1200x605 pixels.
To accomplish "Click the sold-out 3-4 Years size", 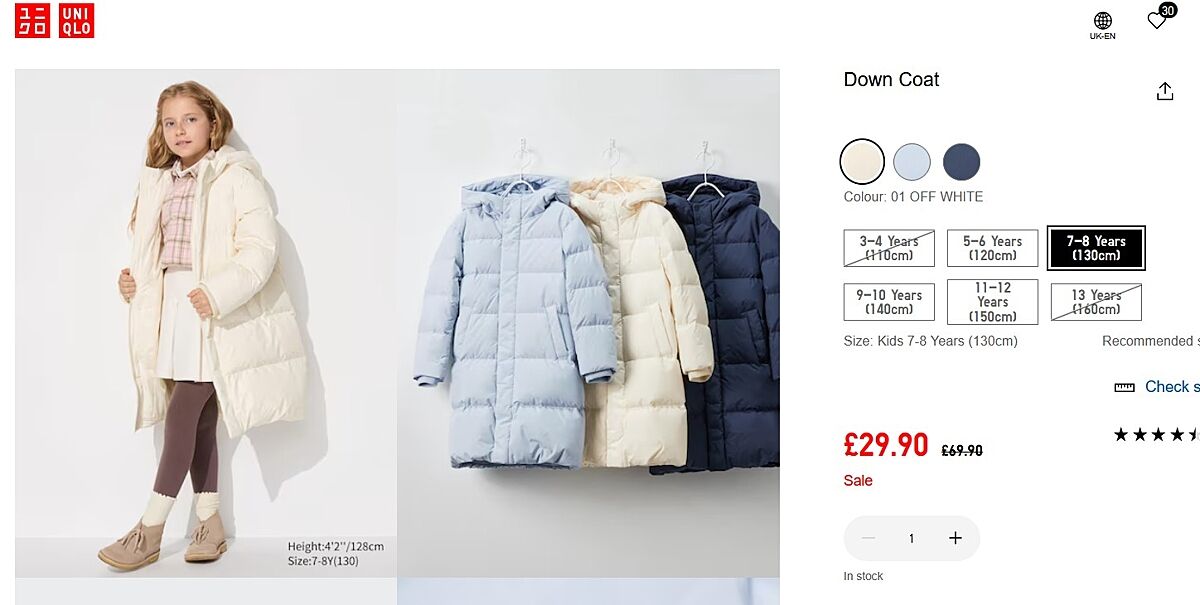I will click(x=889, y=248).
